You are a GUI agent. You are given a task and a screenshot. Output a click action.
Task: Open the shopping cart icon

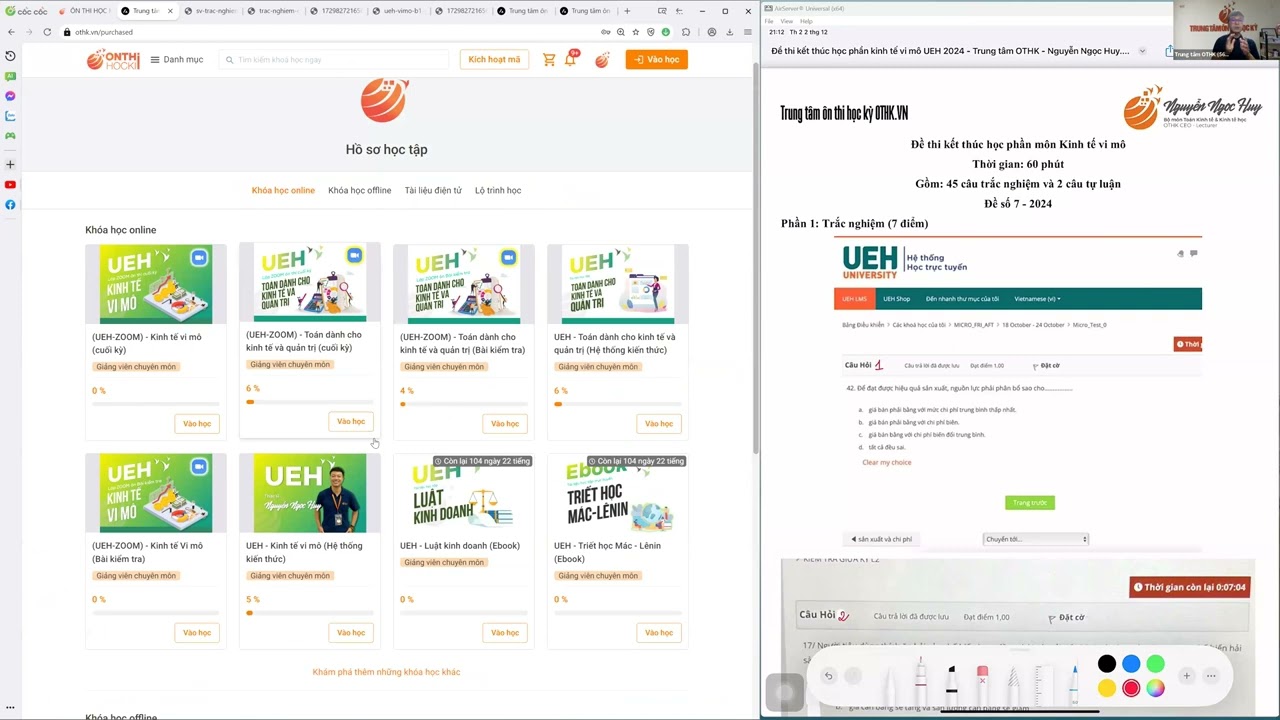coord(549,60)
